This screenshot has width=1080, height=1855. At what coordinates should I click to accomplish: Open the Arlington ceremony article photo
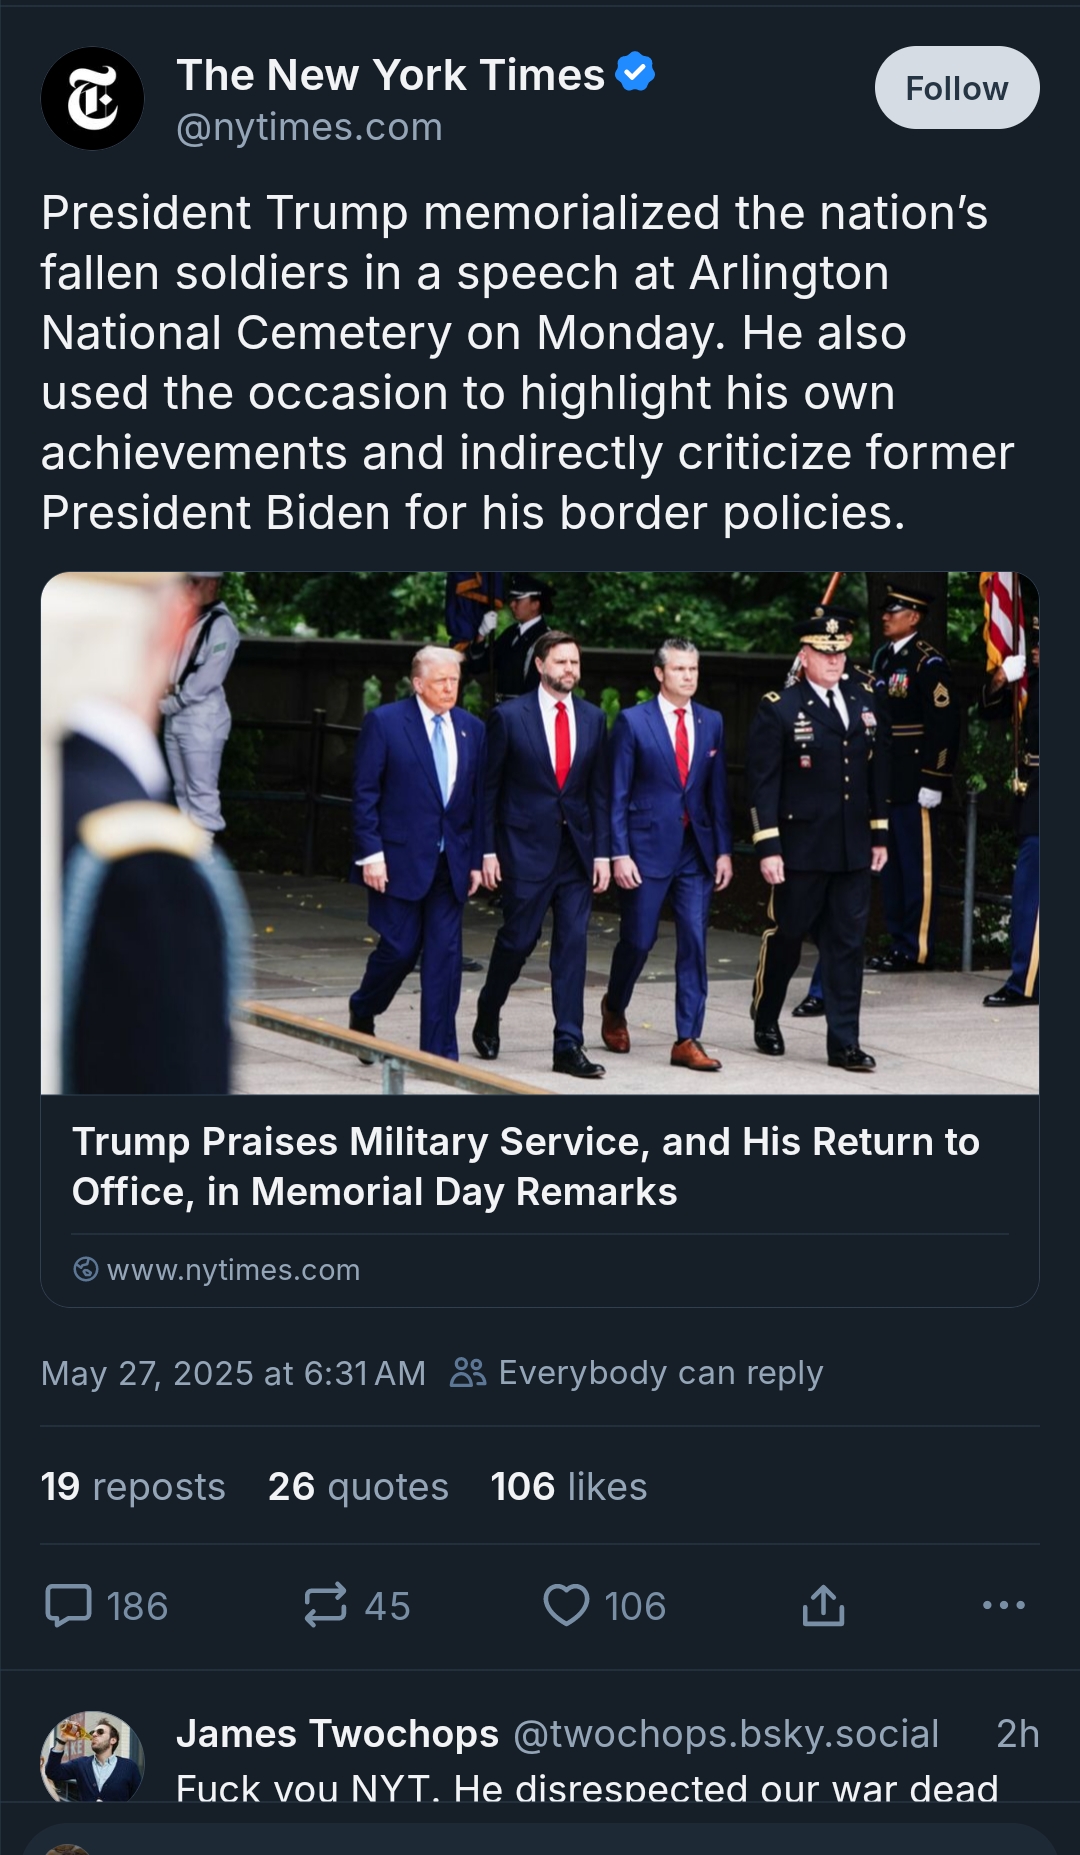pos(540,832)
